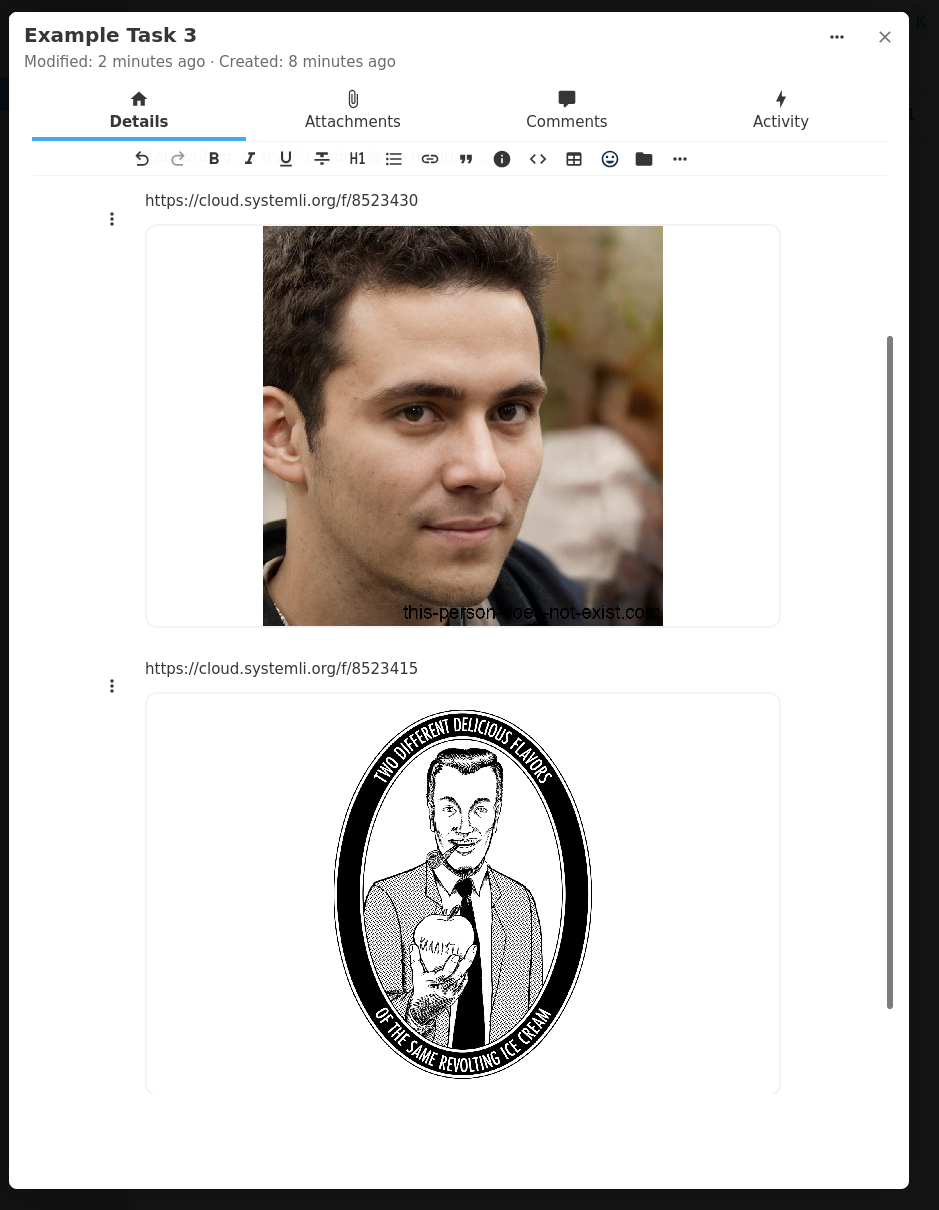This screenshot has height=1210, width=939.
Task: Expand more editor toolbar options
Action: coord(680,159)
